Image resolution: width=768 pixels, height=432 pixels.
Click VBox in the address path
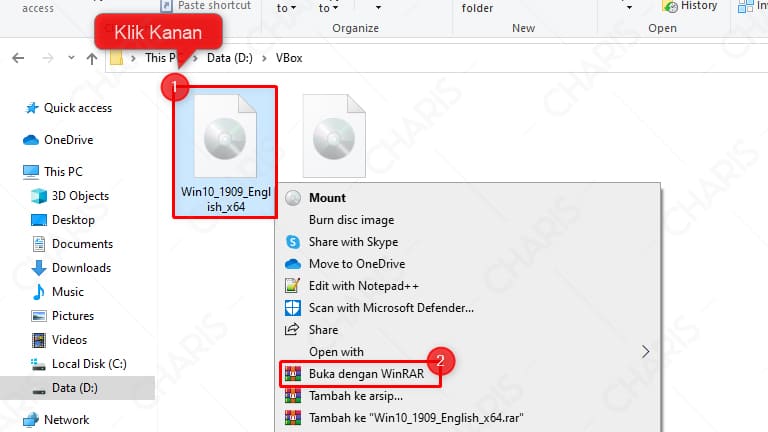289,58
